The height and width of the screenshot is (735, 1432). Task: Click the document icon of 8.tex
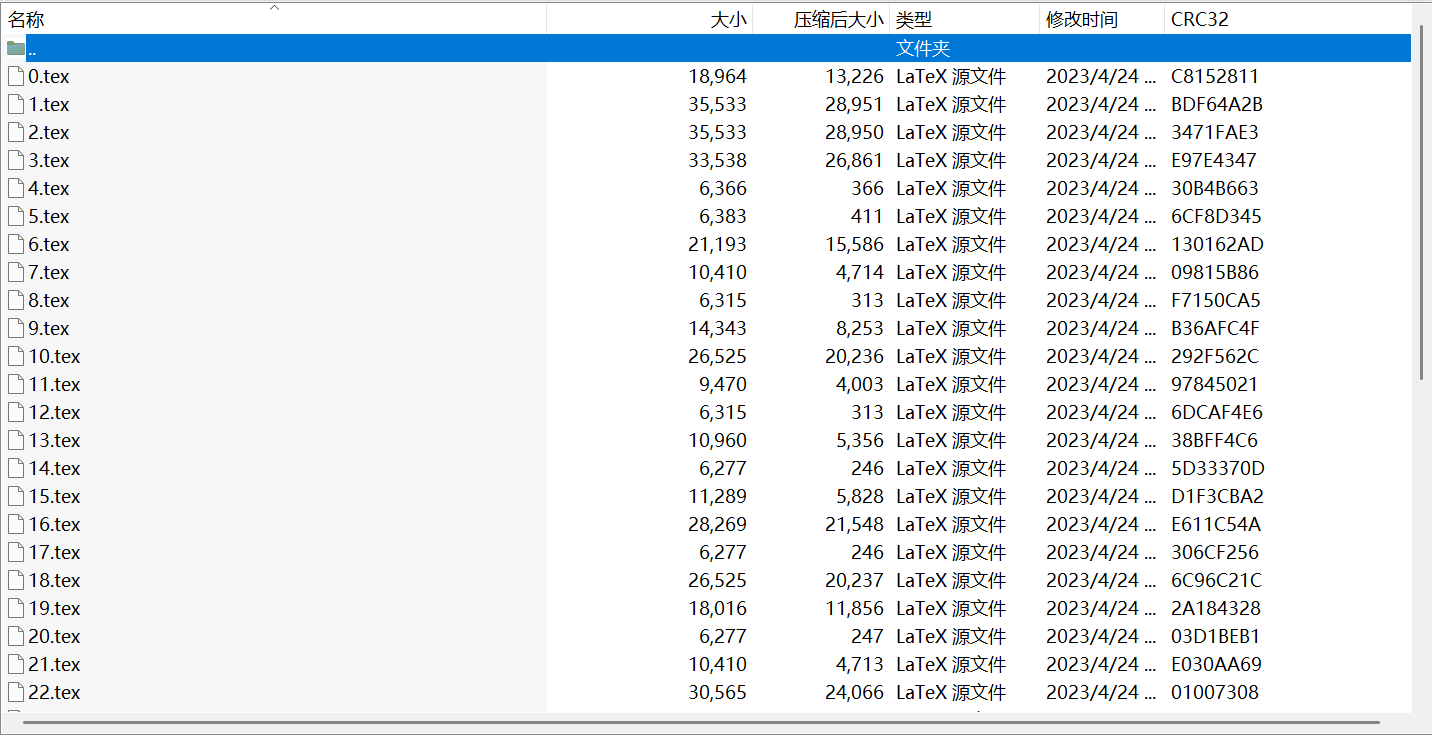pyautogui.click(x=16, y=300)
